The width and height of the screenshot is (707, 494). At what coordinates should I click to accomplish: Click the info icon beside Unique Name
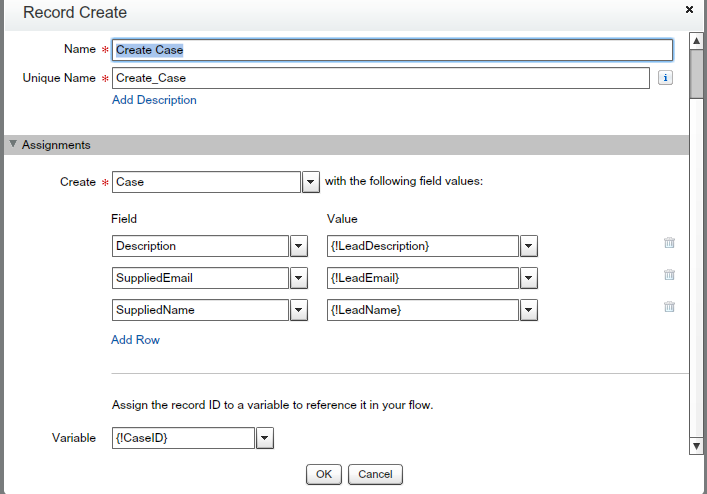click(x=665, y=77)
